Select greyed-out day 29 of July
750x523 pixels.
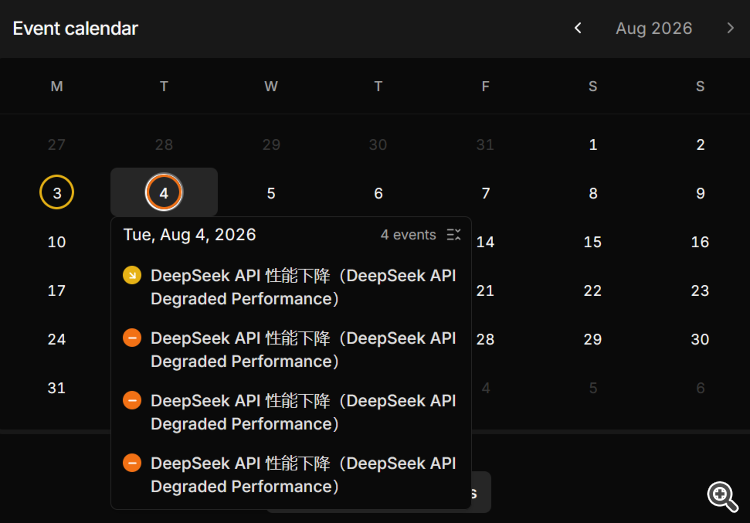pos(271,145)
